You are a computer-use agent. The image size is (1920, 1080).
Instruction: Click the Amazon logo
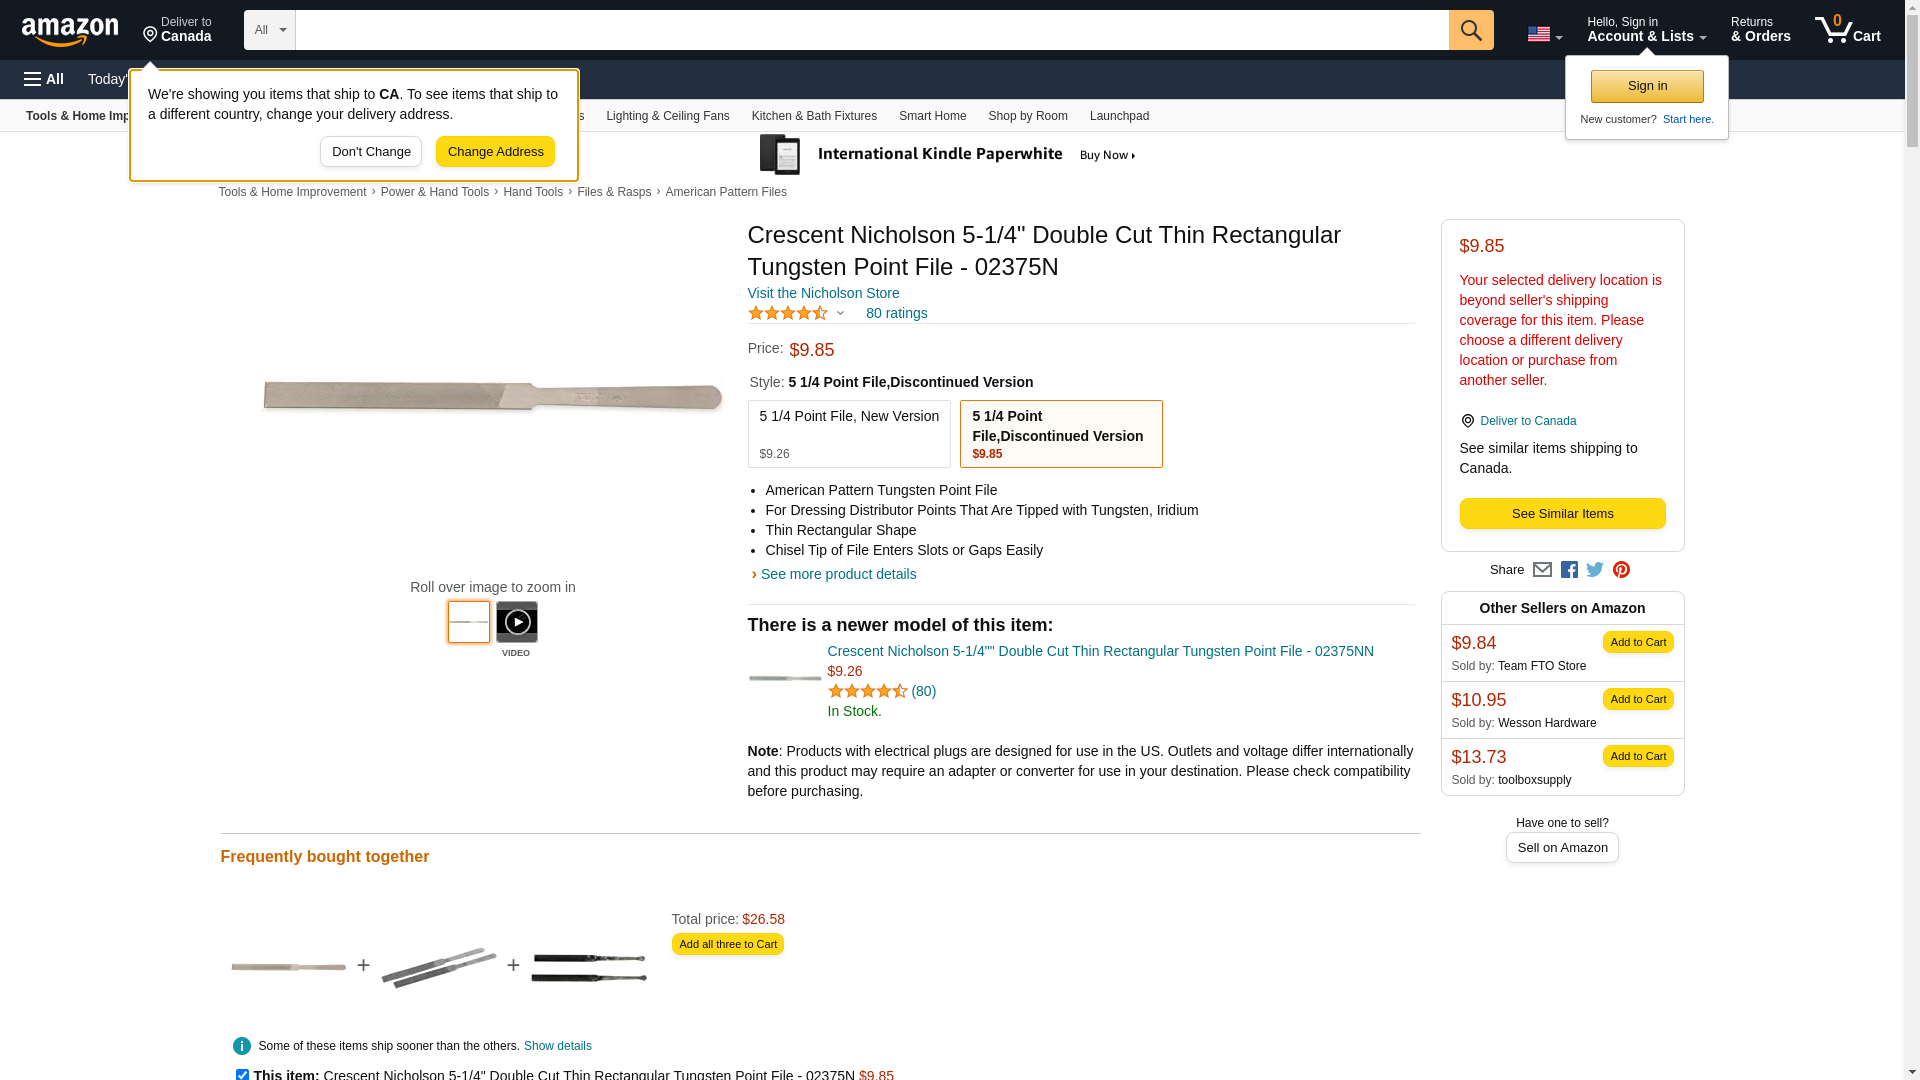point(70,31)
